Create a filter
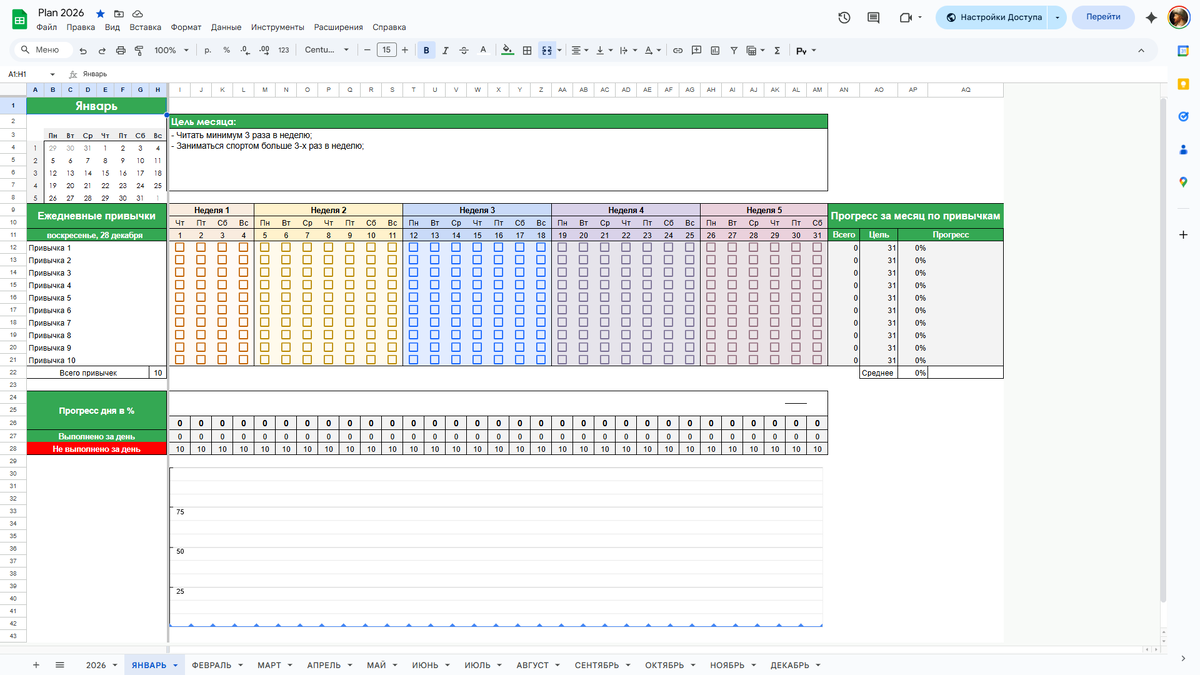 (x=733, y=50)
